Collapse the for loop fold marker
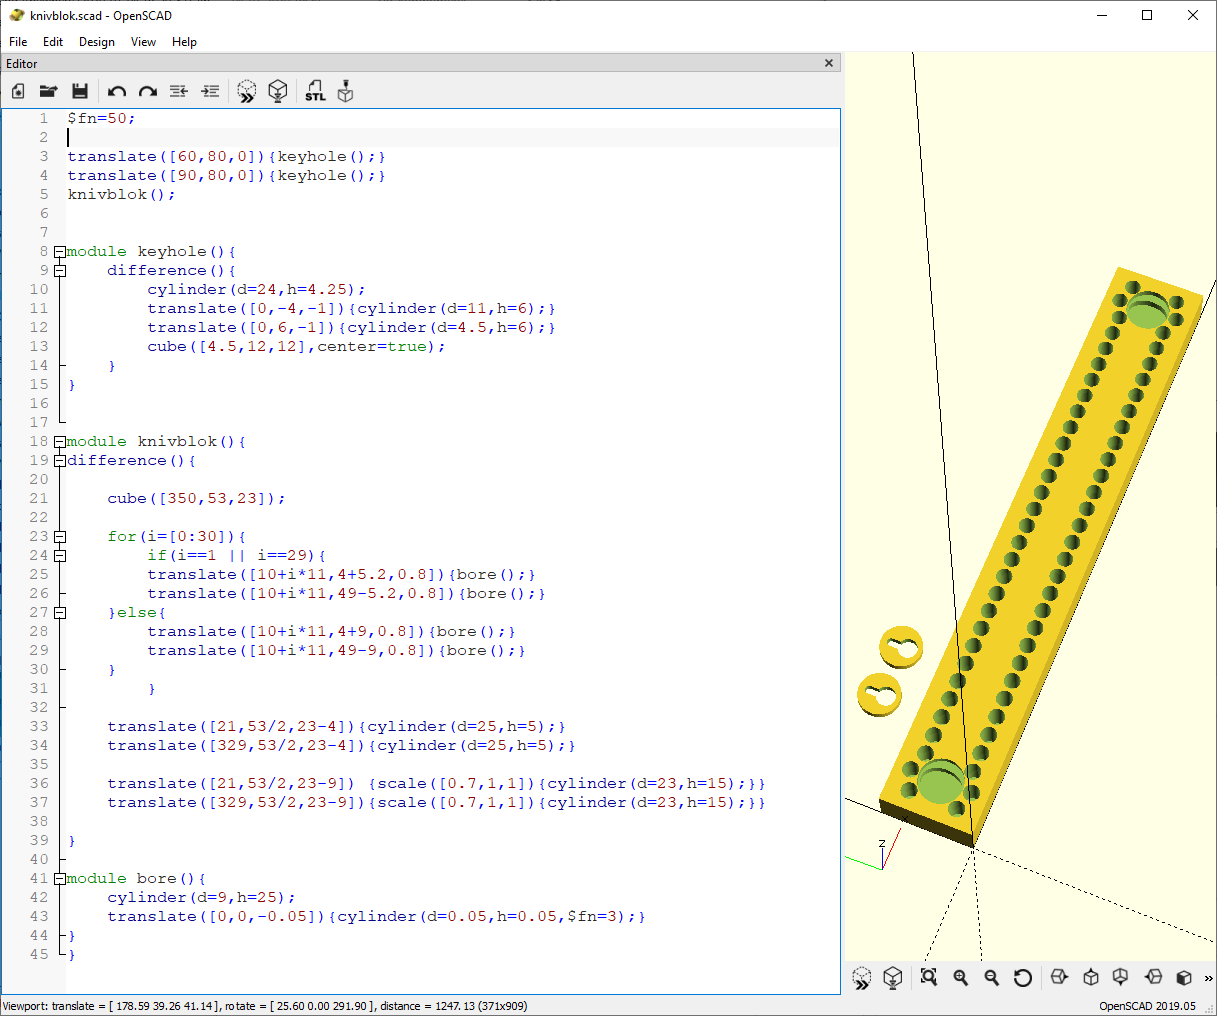Screen dimensions: 1217x1016 (60, 536)
